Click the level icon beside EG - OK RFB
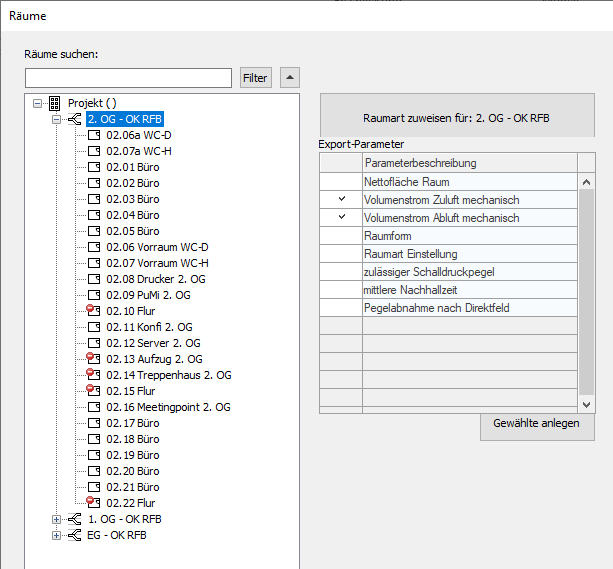613x569 pixels. [74, 535]
